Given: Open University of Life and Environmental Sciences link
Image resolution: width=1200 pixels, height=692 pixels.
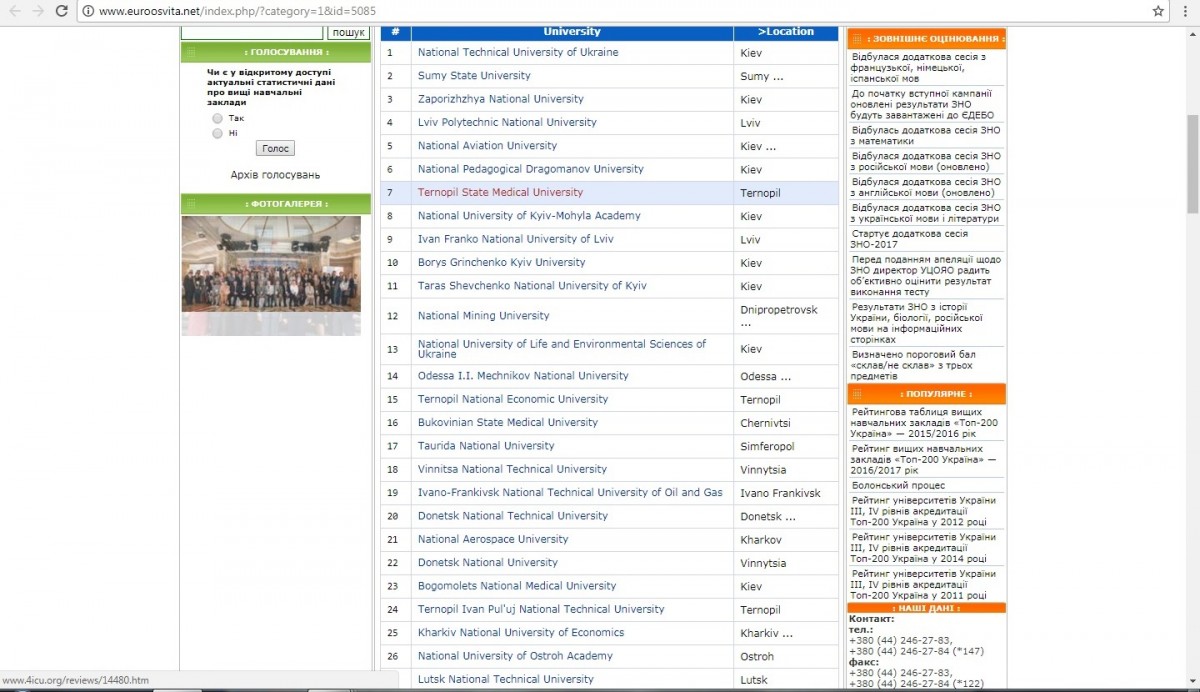Looking at the screenshot, I should tap(562, 349).
